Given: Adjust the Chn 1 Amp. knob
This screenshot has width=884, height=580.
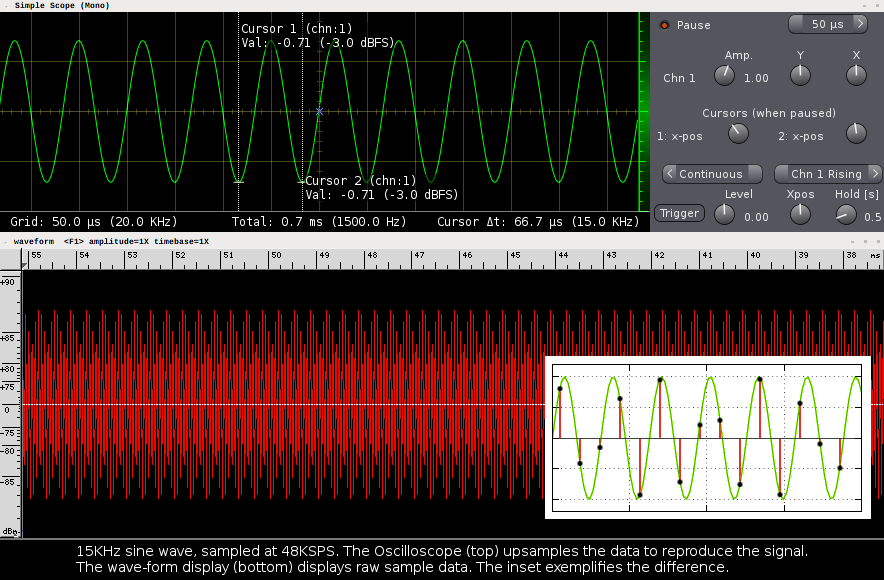Looking at the screenshot, I should [724, 75].
